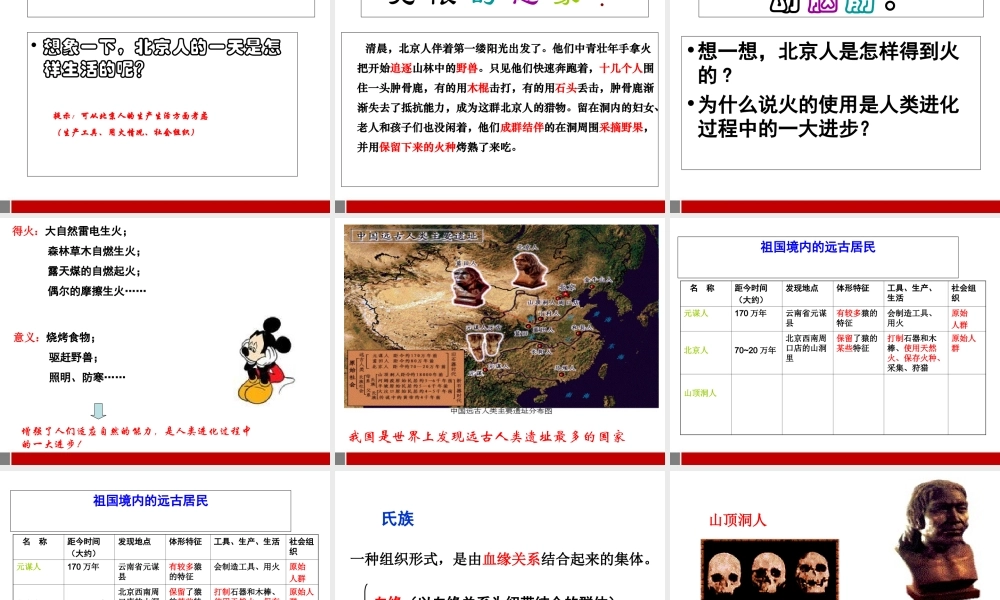
Task: Click the red phrase 成群结伴
Action: (522, 128)
